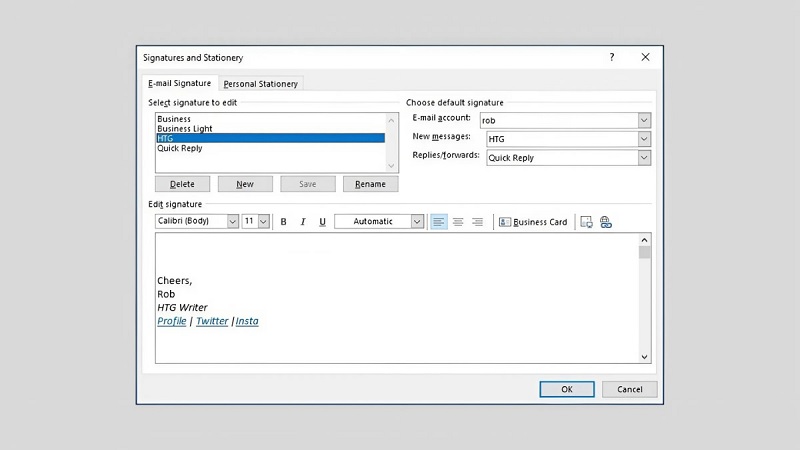Switch to the E-mail Signature tab
800x450 pixels.
click(x=180, y=83)
